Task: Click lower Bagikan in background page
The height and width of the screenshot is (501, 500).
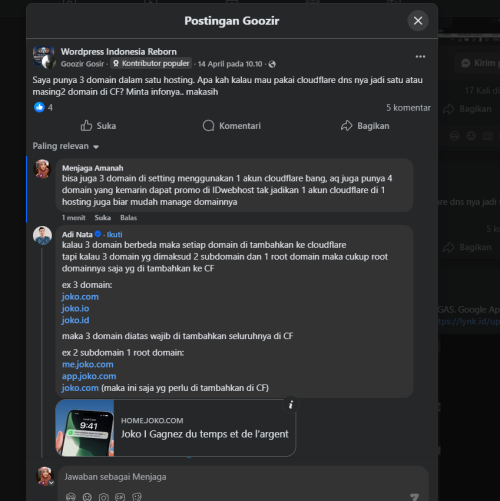Action: click(x=467, y=247)
